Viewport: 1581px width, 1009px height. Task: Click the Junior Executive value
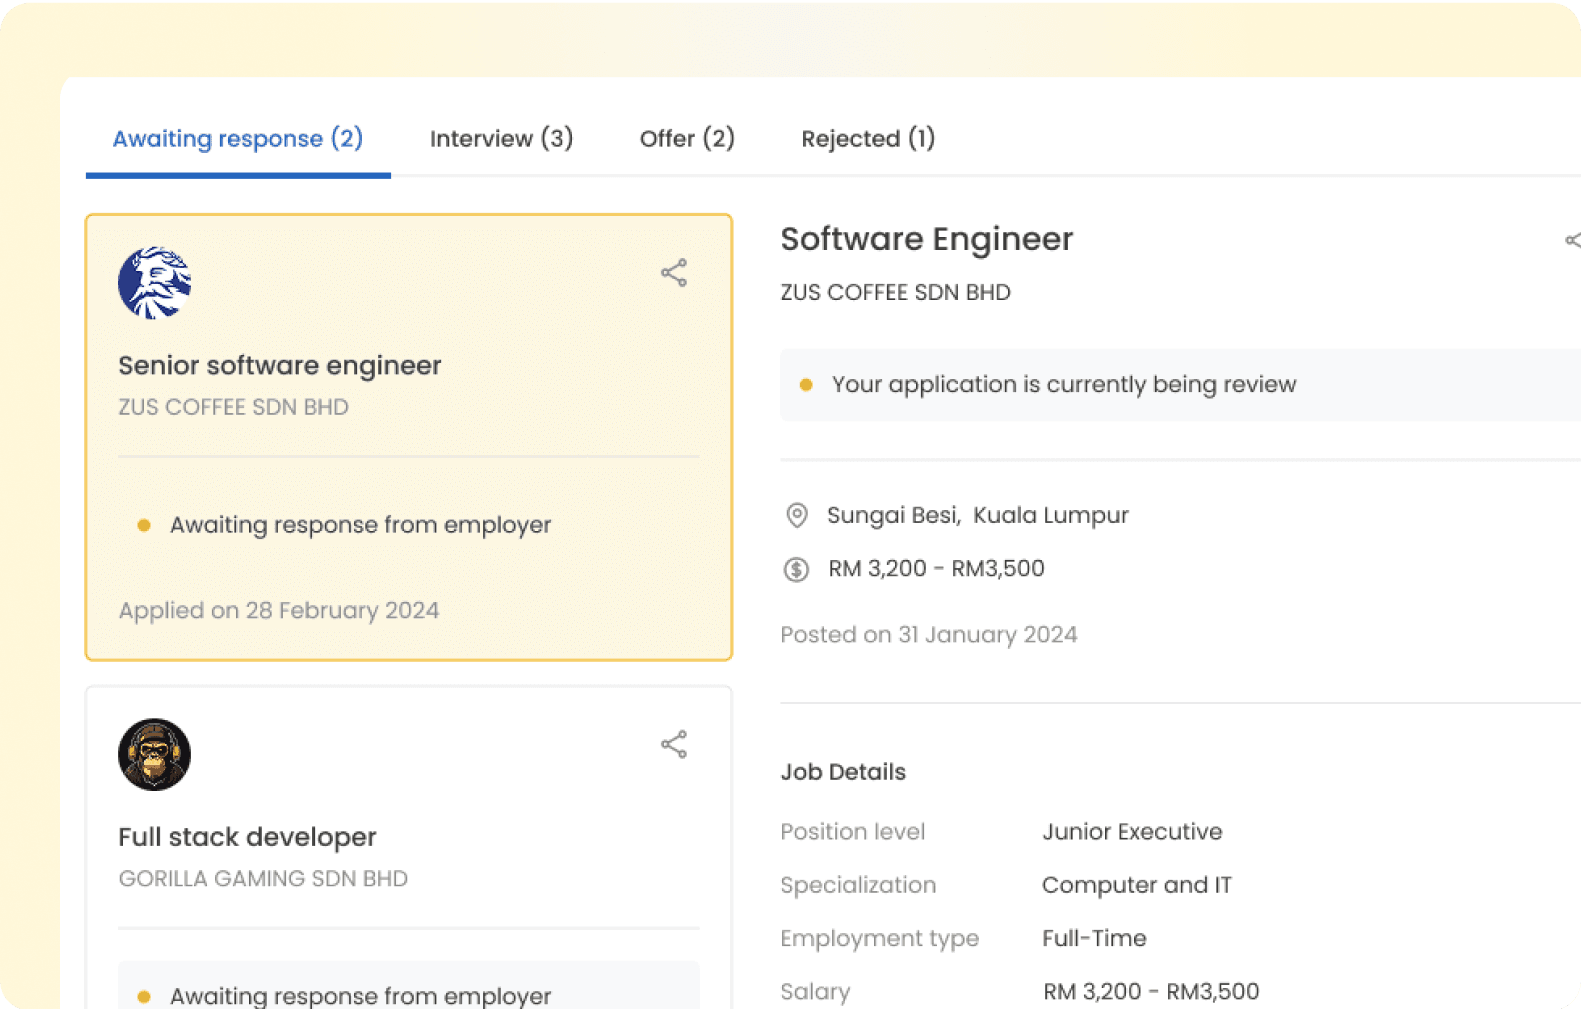click(1132, 832)
